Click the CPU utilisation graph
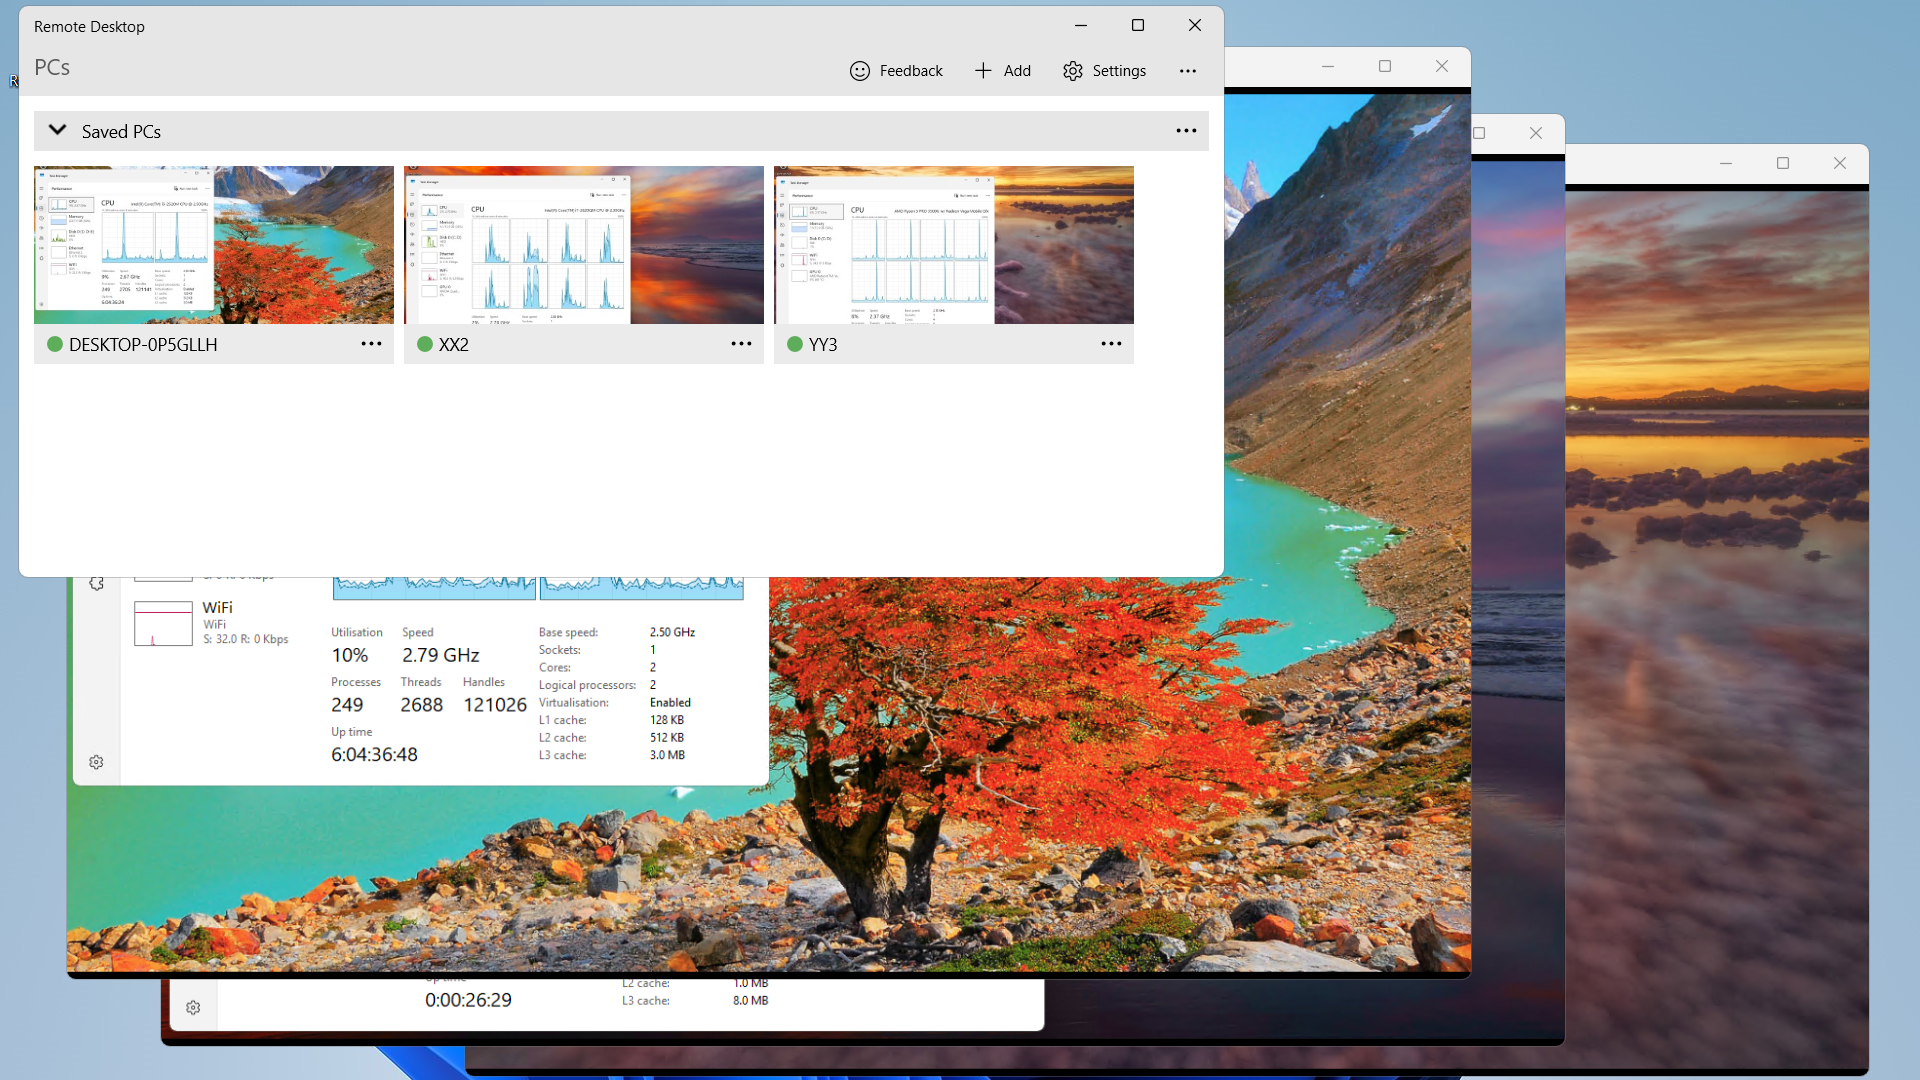The width and height of the screenshot is (1920, 1080). coord(434,588)
